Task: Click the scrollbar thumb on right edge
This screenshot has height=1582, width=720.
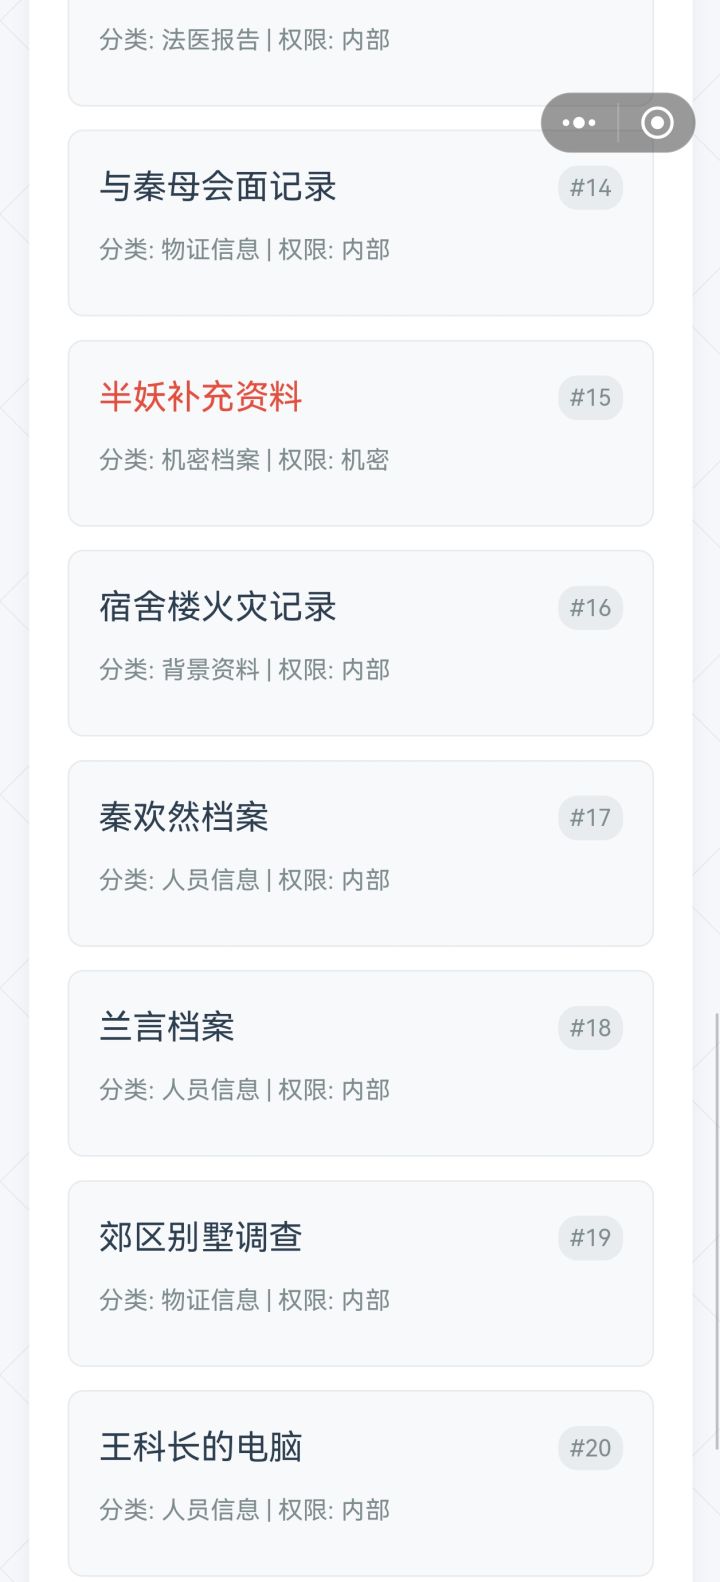Action: coord(716,1230)
